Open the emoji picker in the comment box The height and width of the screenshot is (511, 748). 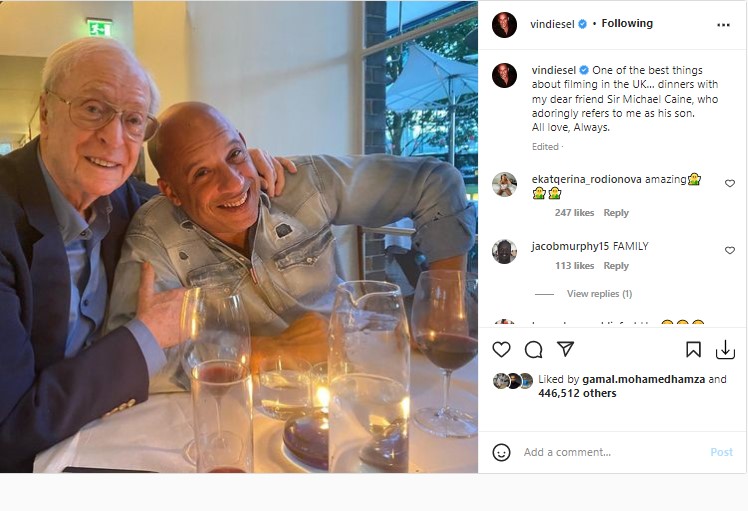502,452
